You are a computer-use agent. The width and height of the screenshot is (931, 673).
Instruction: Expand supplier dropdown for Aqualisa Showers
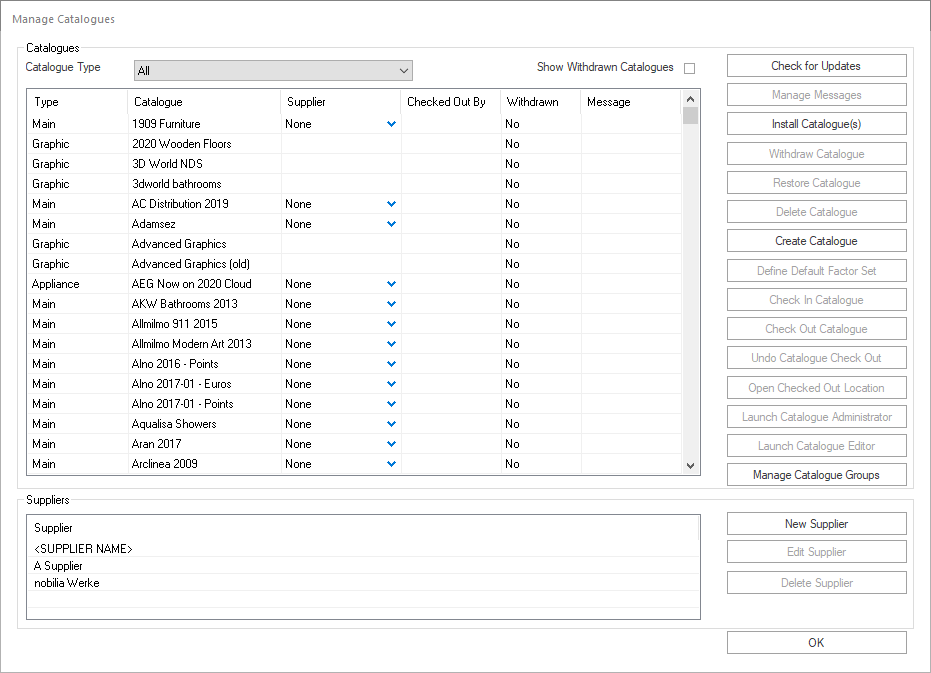coord(391,424)
